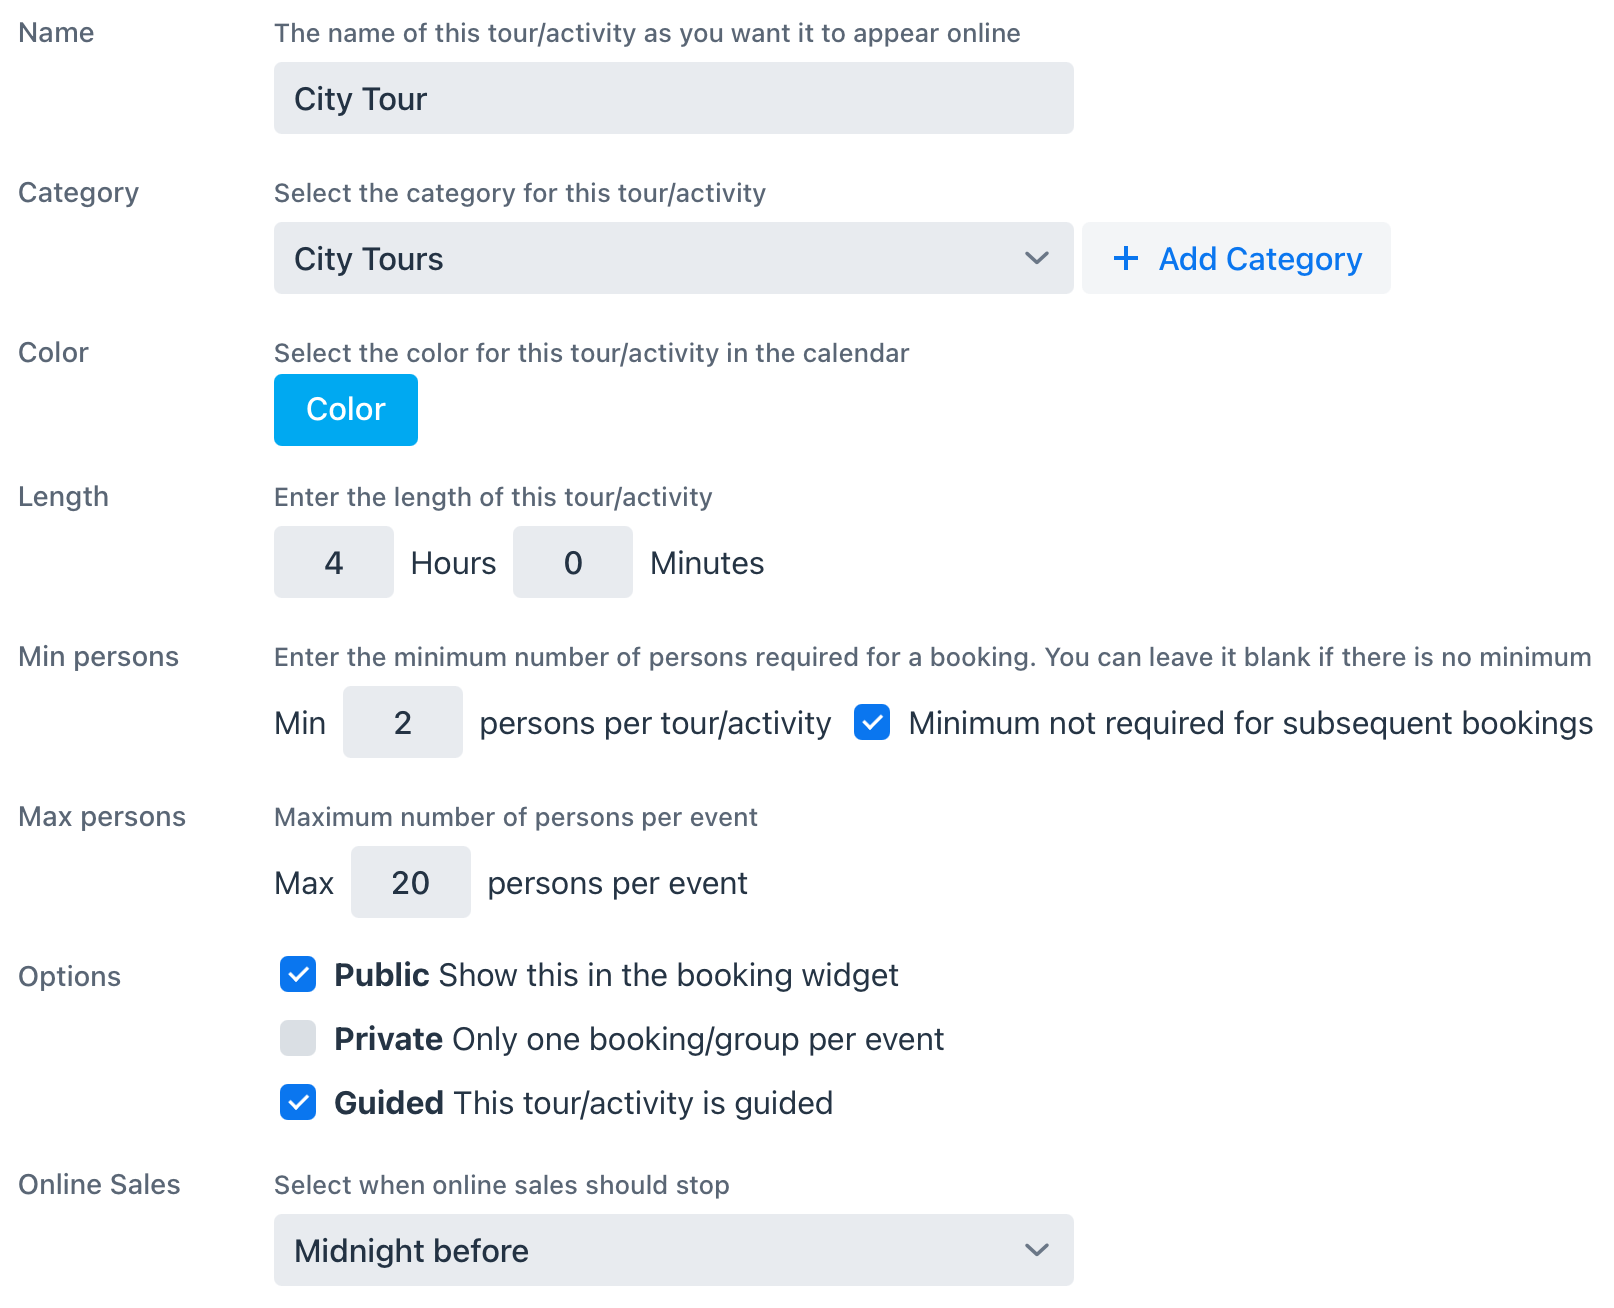
Task: Expand the category dropdown chevron arrow
Action: pyautogui.click(x=1037, y=258)
